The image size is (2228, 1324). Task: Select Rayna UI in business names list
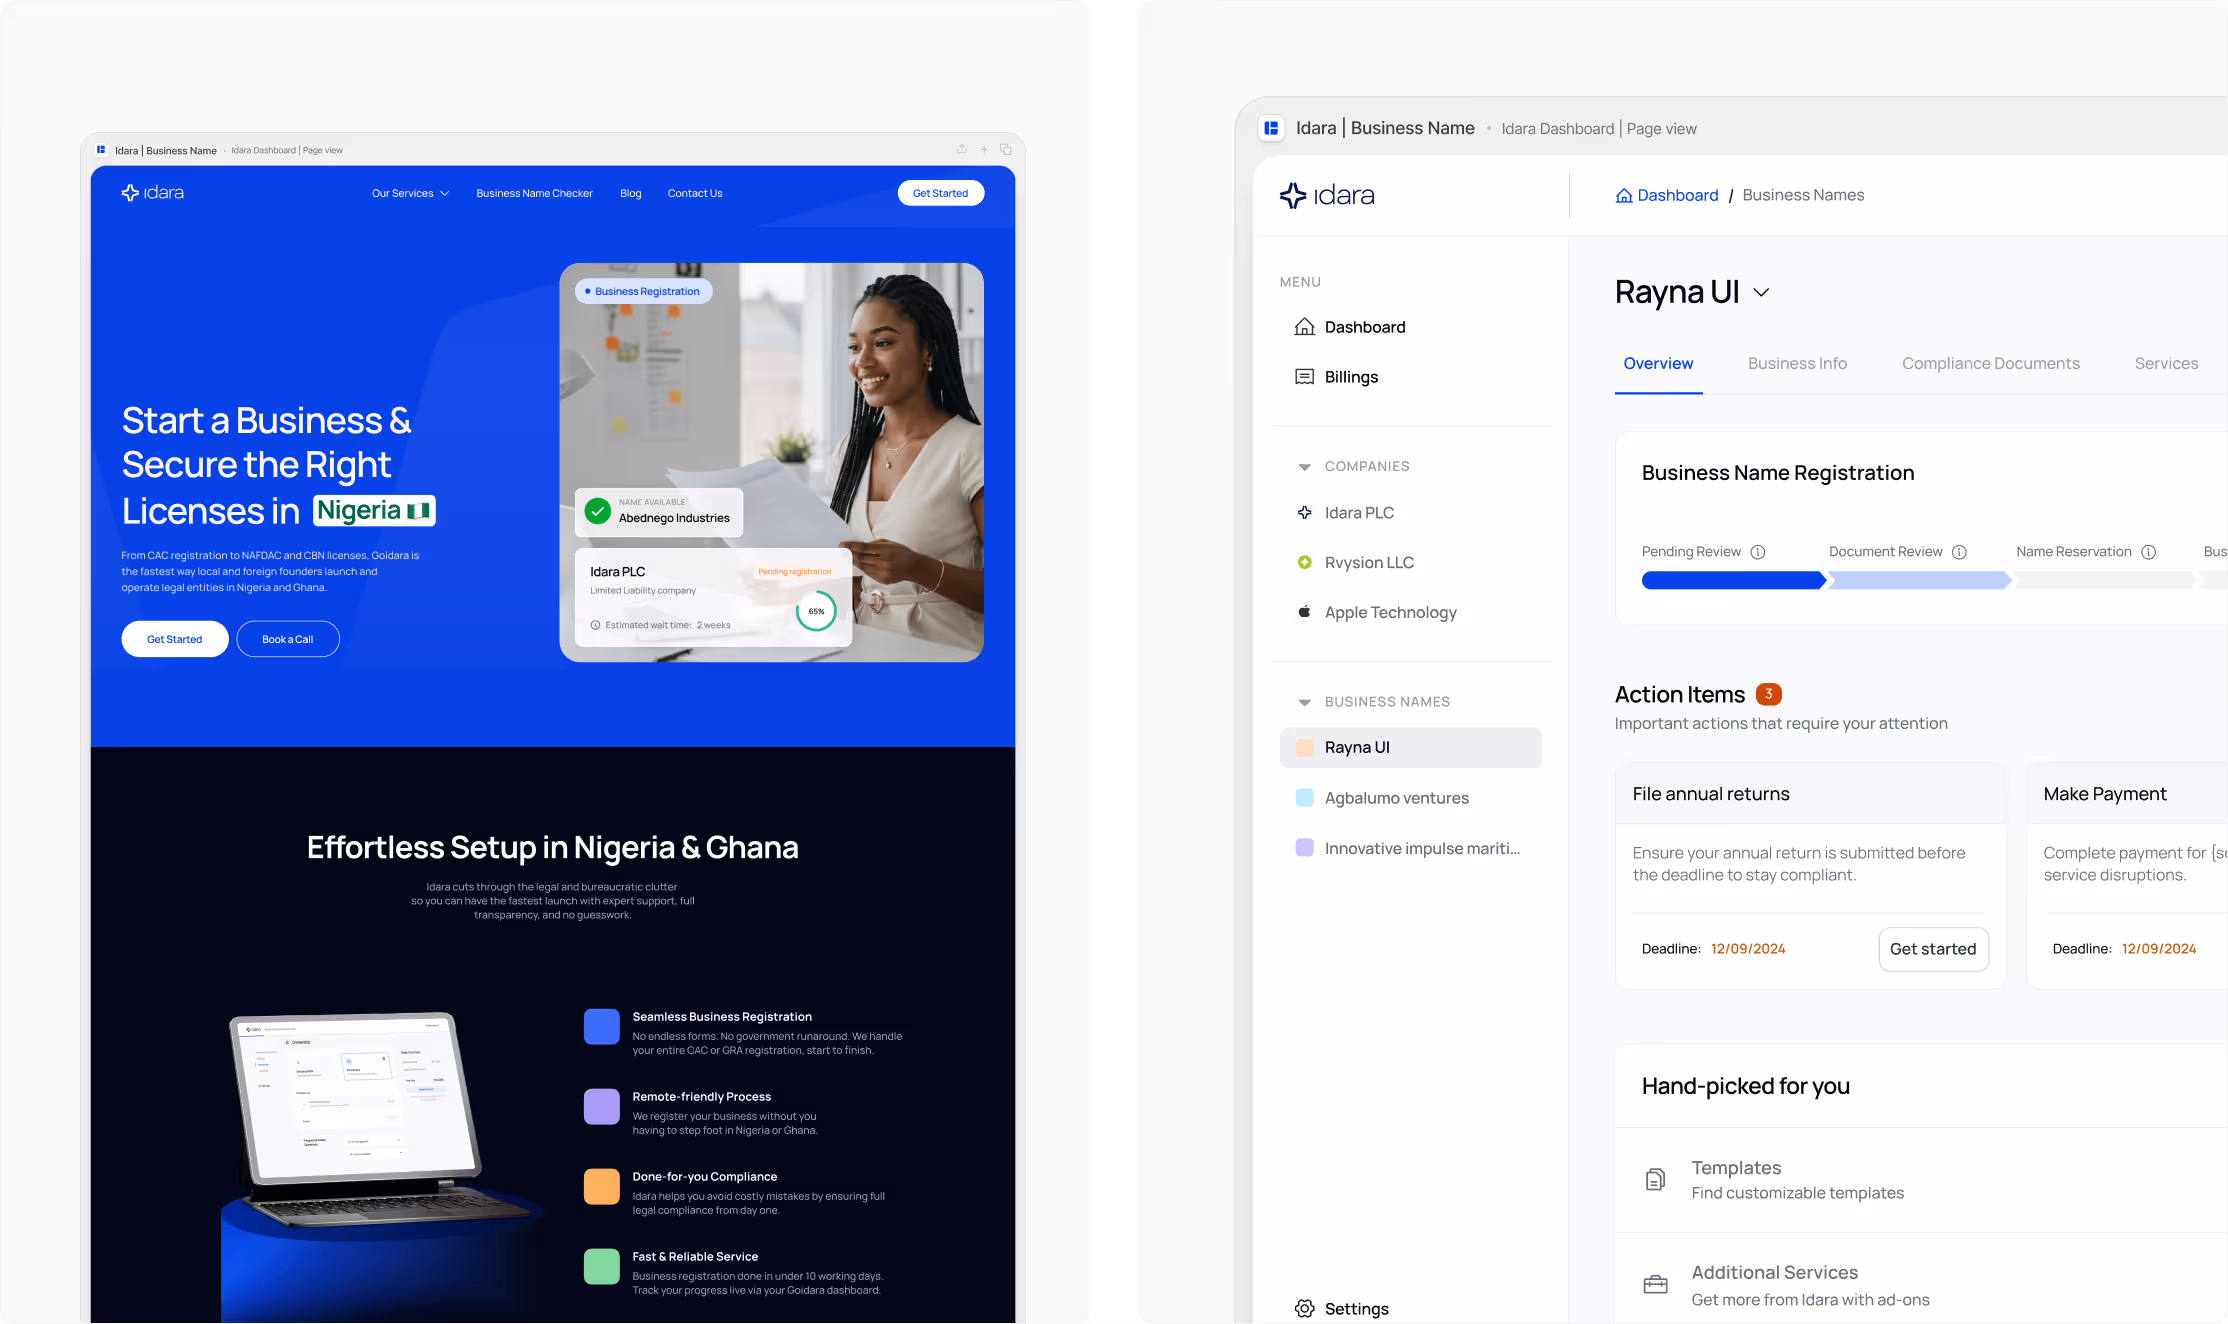click(x=1410, y=748)
